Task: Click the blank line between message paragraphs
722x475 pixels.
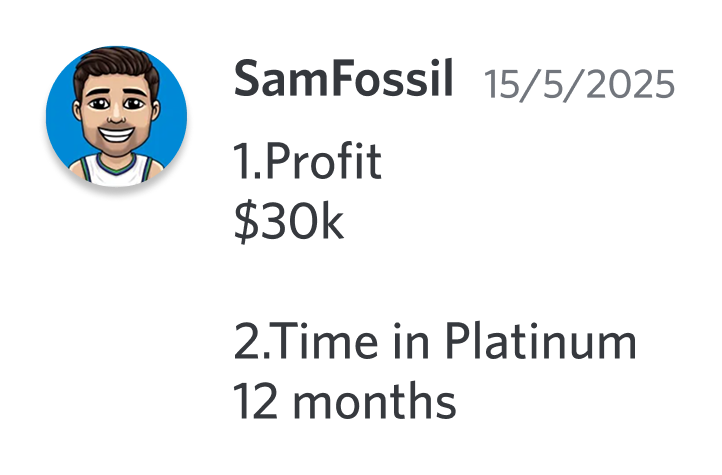Action: click(435, 282)
